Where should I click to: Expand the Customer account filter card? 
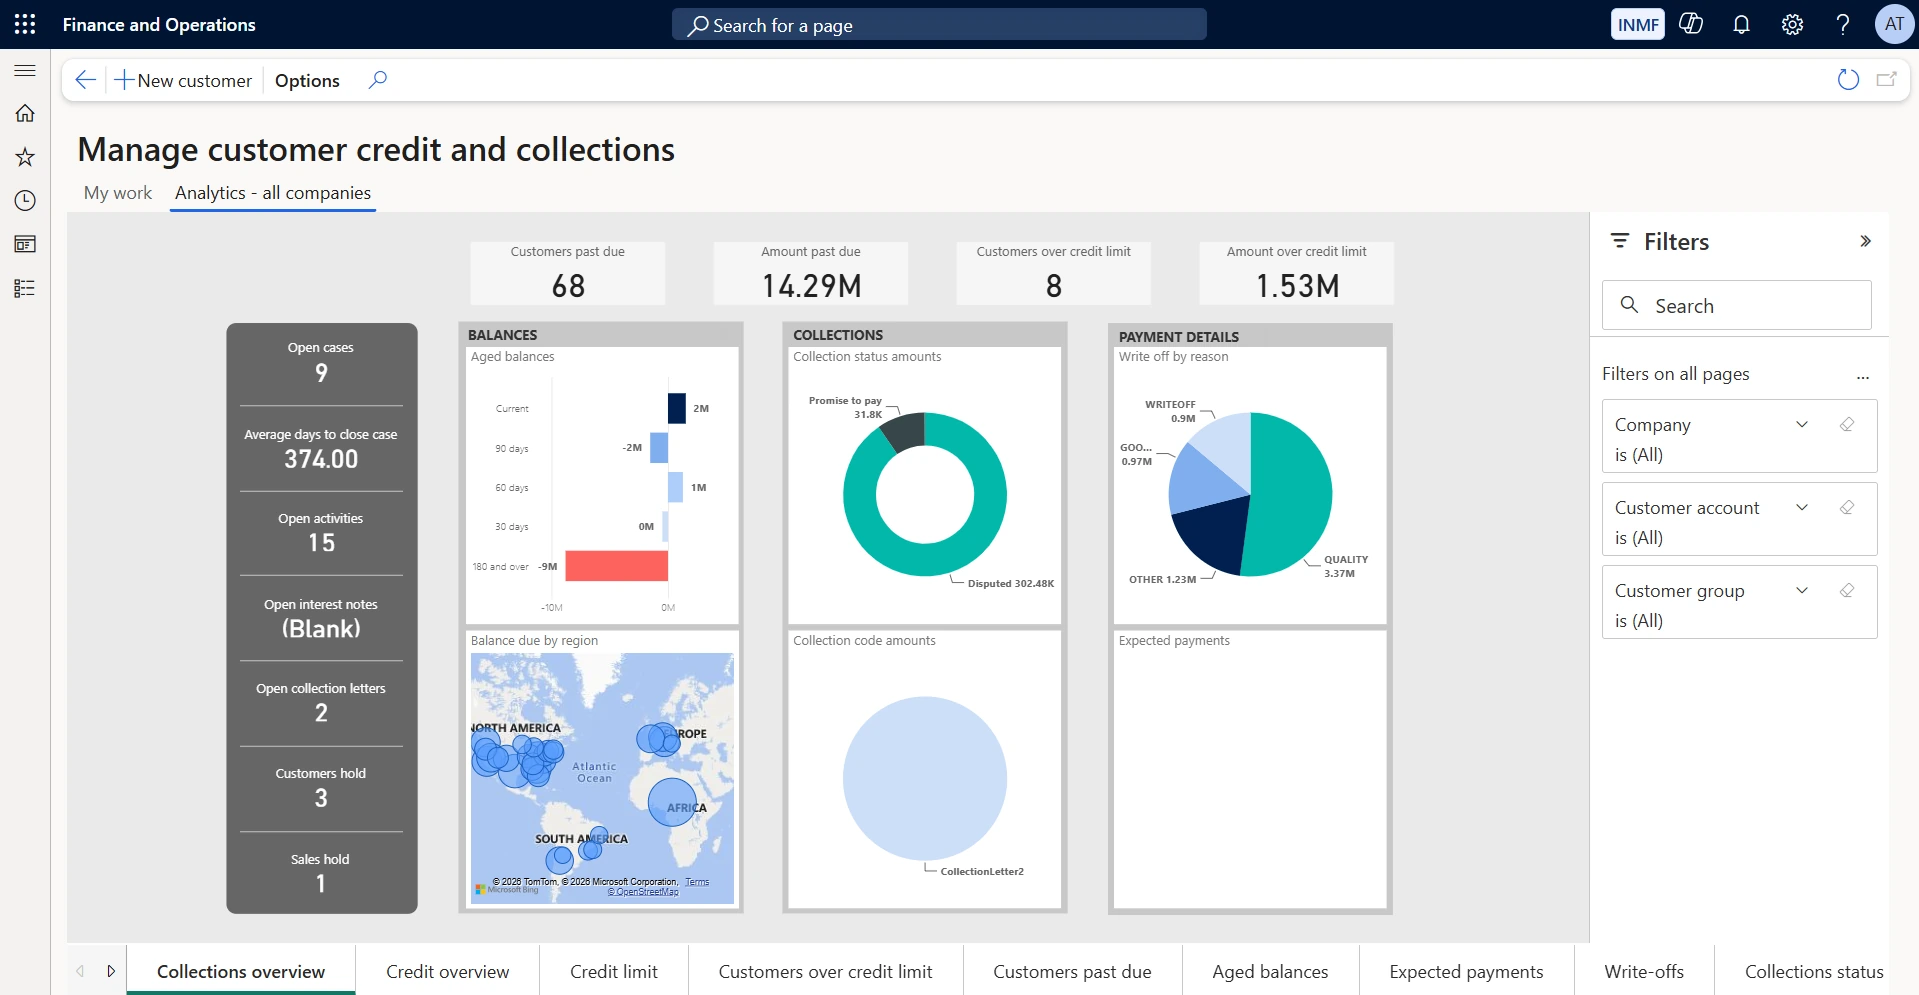pos(1802,507)
